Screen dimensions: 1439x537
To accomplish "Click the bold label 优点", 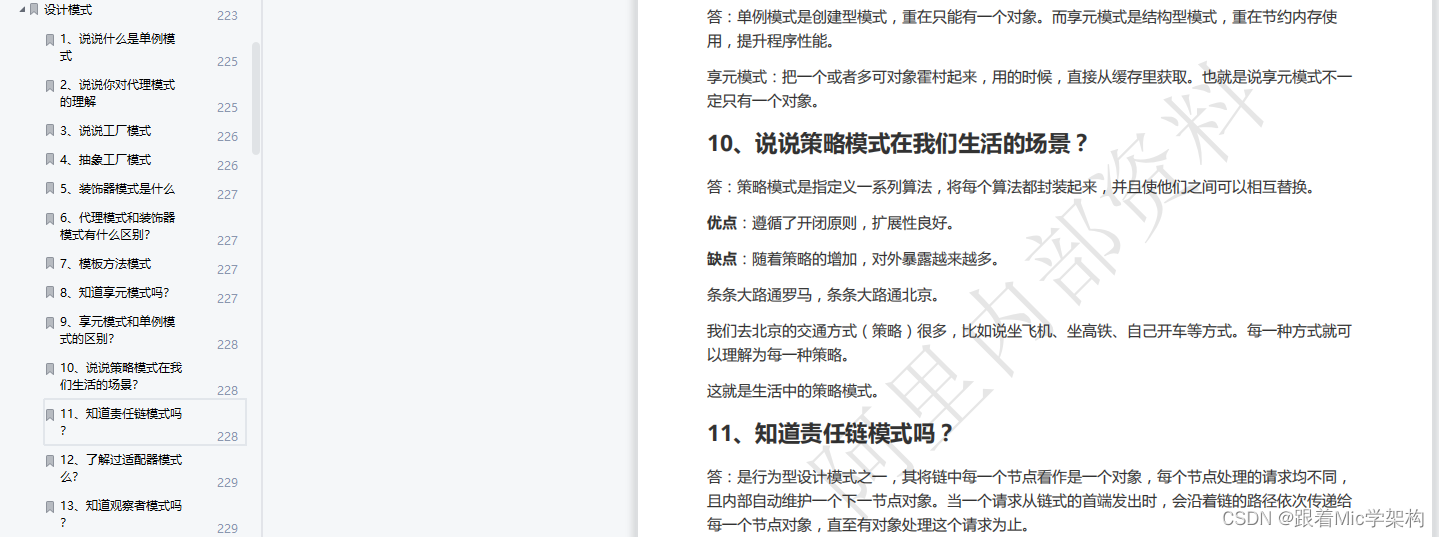I will tap(722, 223).
